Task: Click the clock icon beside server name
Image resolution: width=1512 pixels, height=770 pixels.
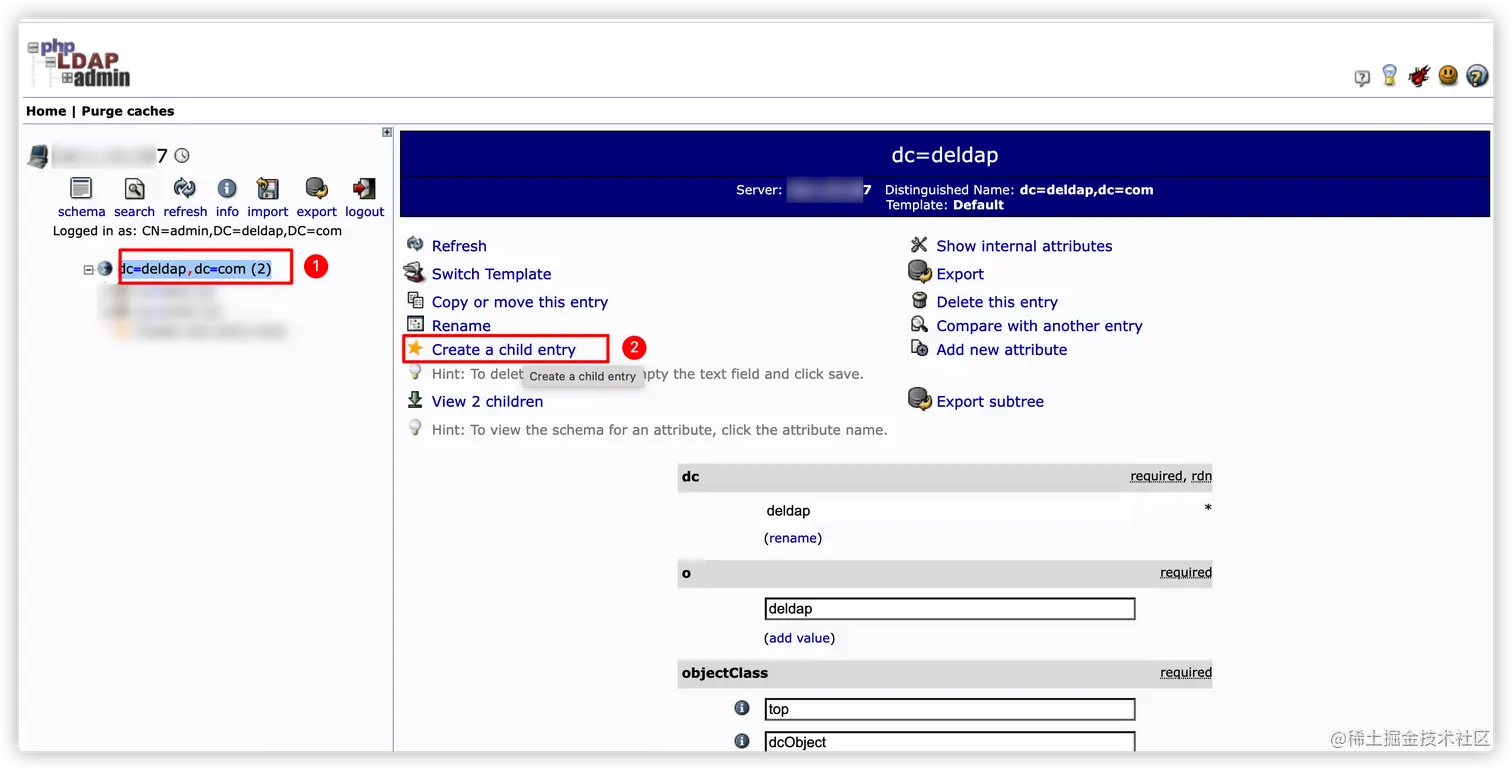Action: pos(181,156)
